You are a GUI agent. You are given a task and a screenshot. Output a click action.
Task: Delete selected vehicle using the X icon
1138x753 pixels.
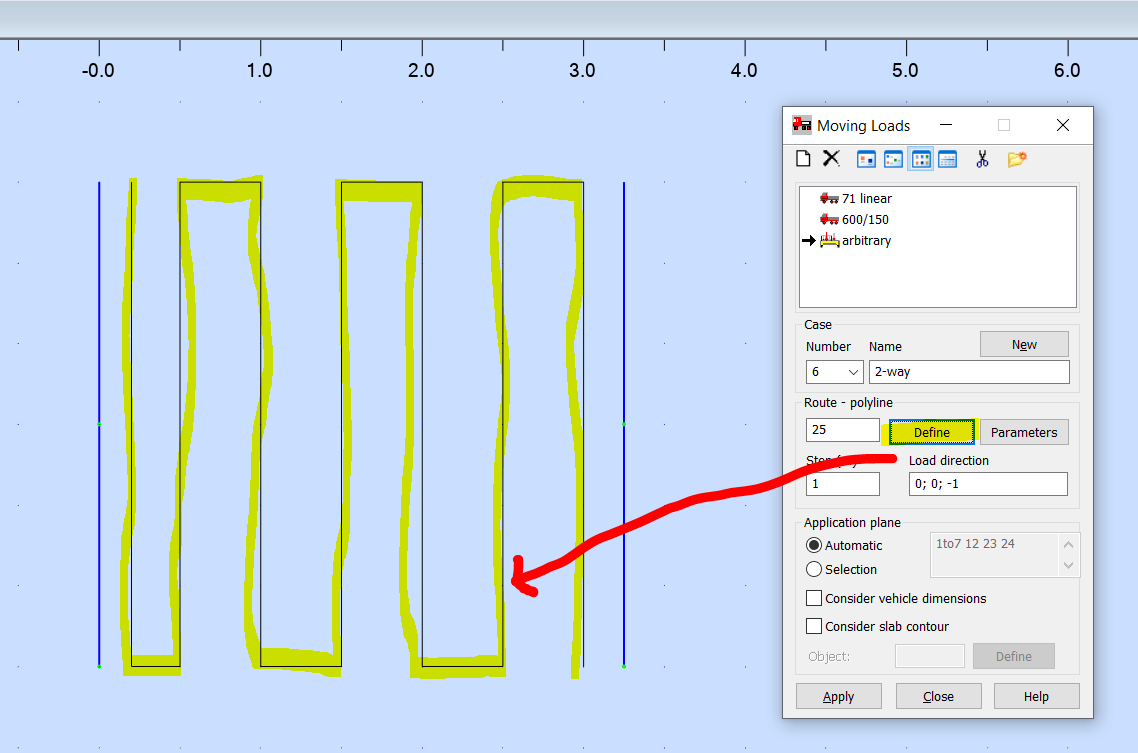coord(831,158)
